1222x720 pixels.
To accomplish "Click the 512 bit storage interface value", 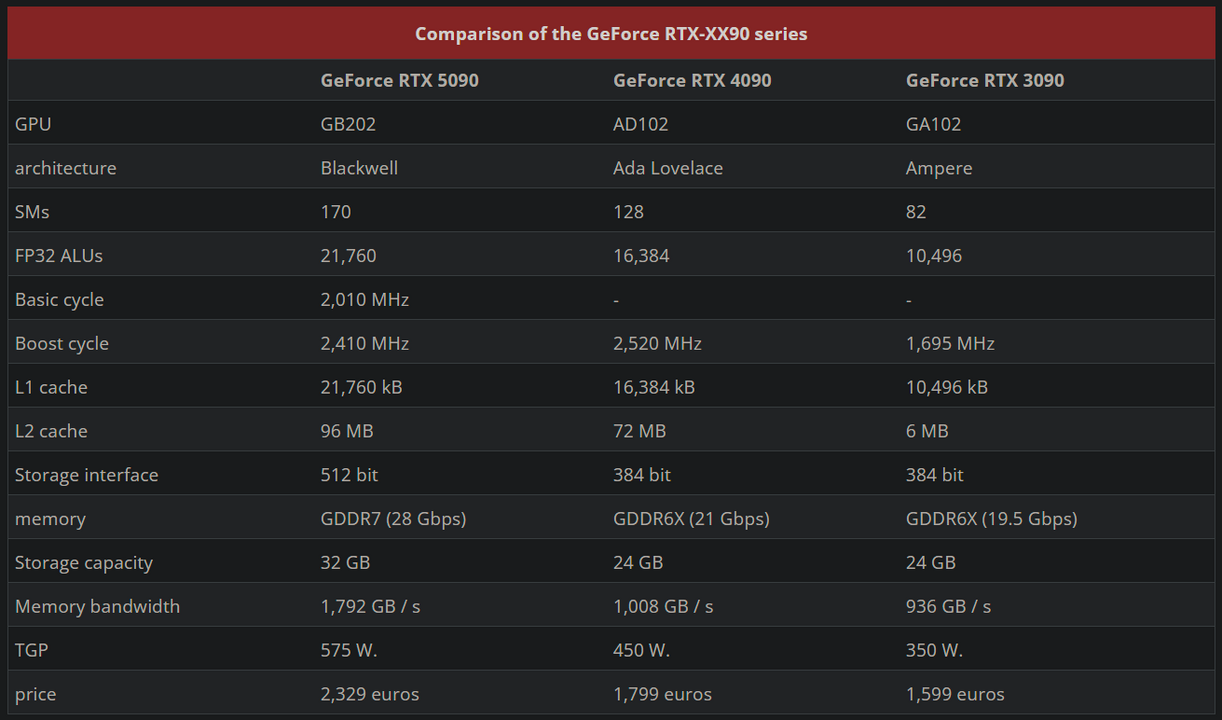I will [349, 475].
